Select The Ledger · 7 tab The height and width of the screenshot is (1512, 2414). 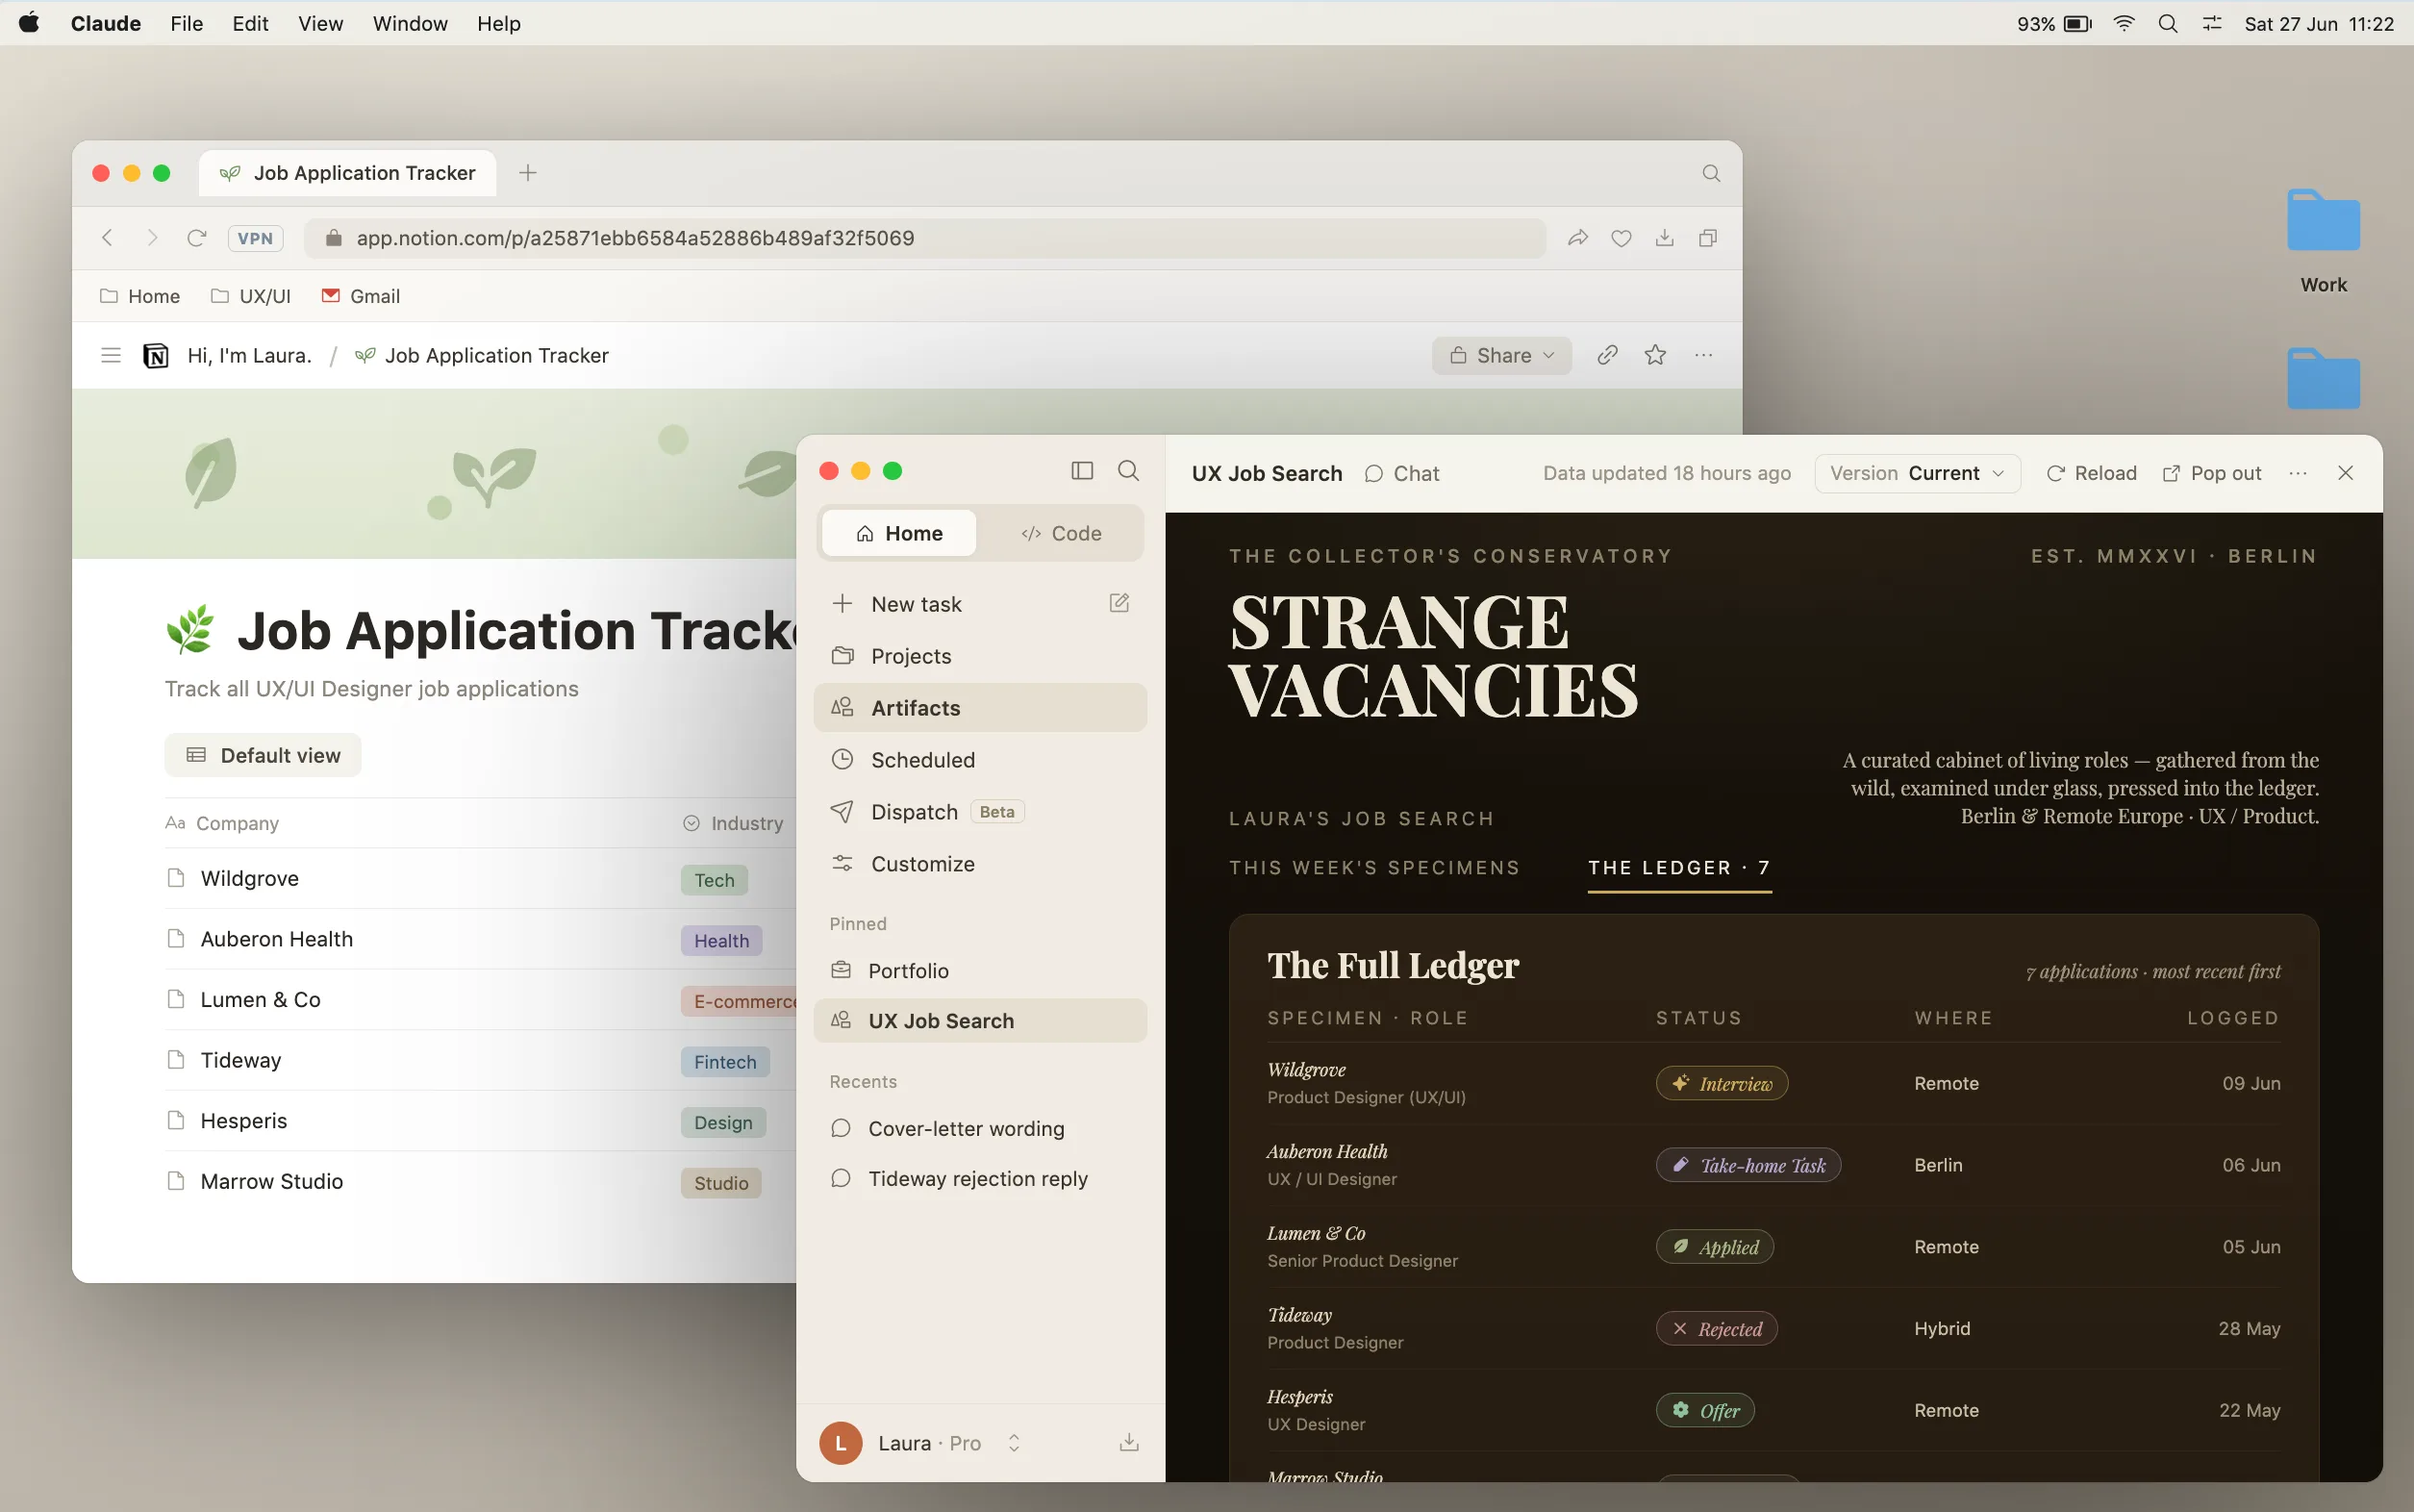click(x=1679, y=868)
